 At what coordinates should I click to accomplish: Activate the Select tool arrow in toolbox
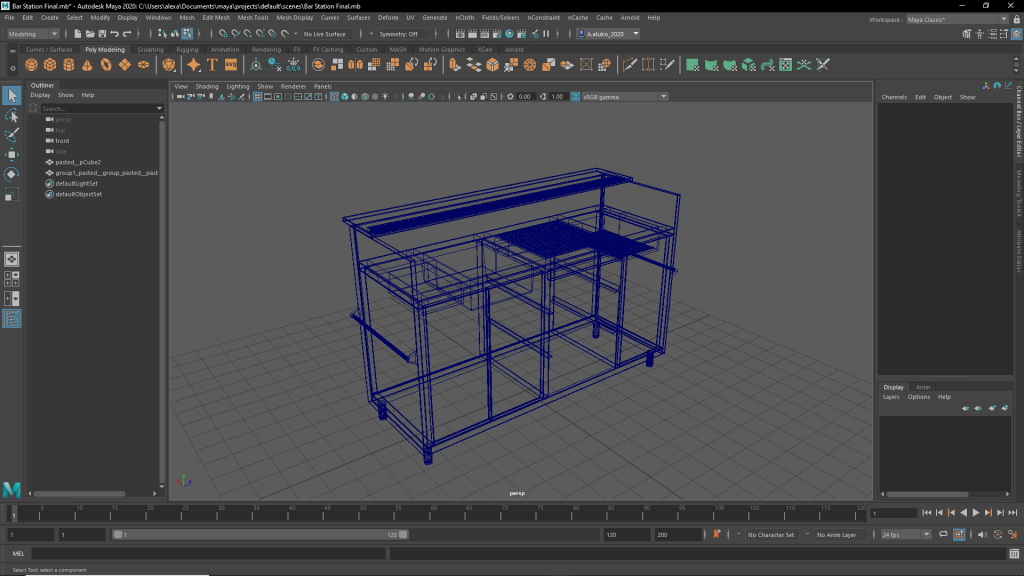click(x=11, y=96)
